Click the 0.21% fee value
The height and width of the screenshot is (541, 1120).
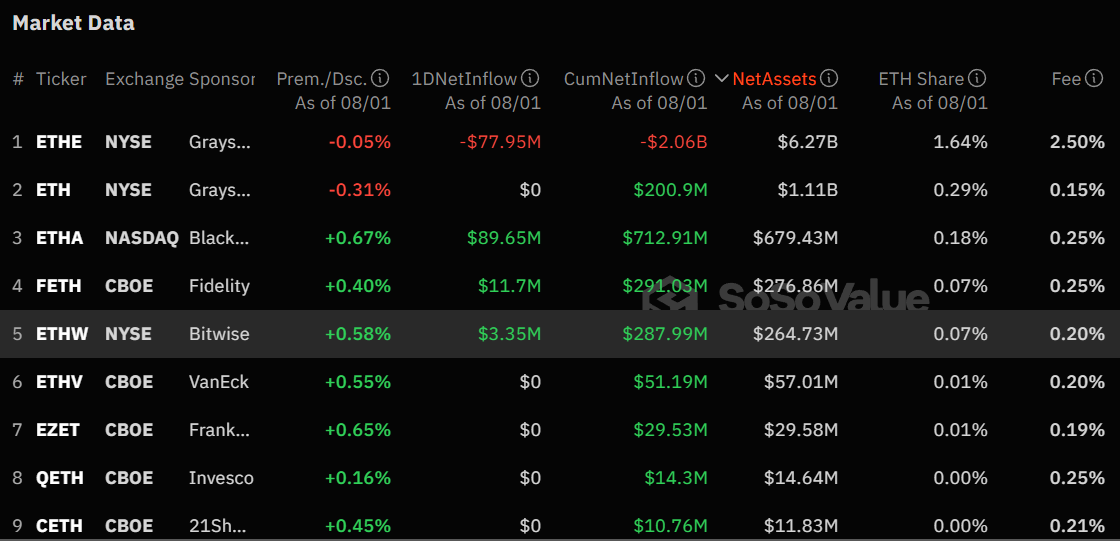point(1077,526)
